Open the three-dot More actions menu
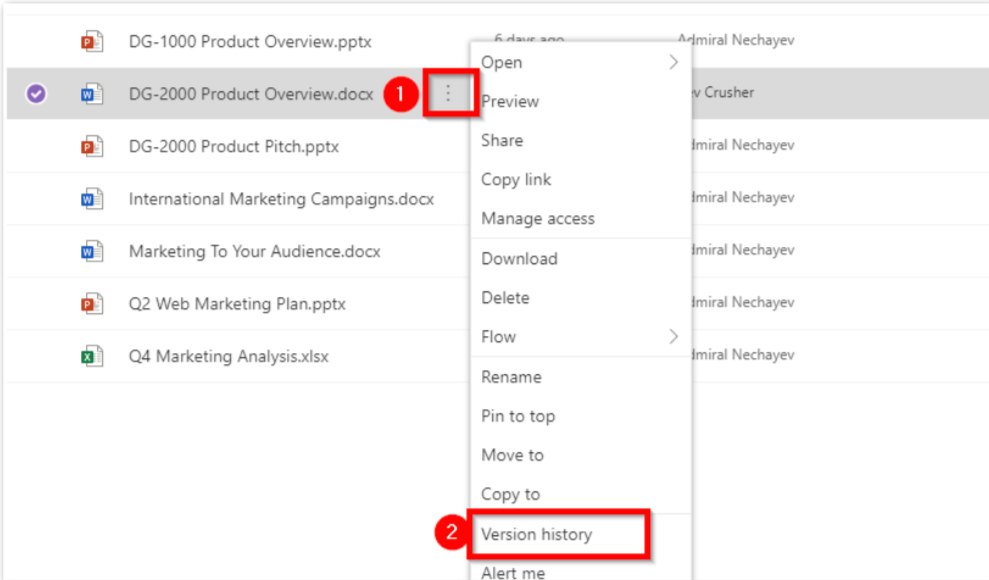 tap(448, 93)
